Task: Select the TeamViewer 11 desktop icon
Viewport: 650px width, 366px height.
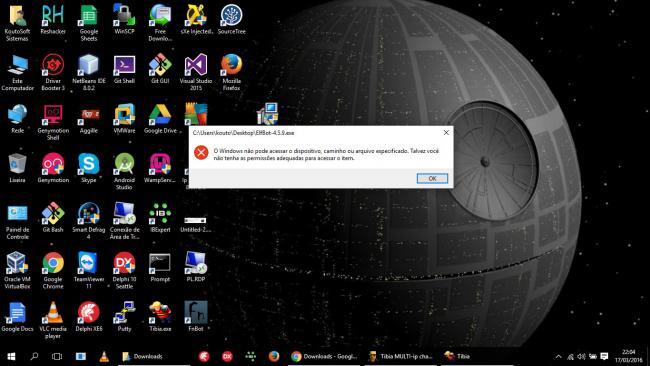Action: tap(89, 270)
